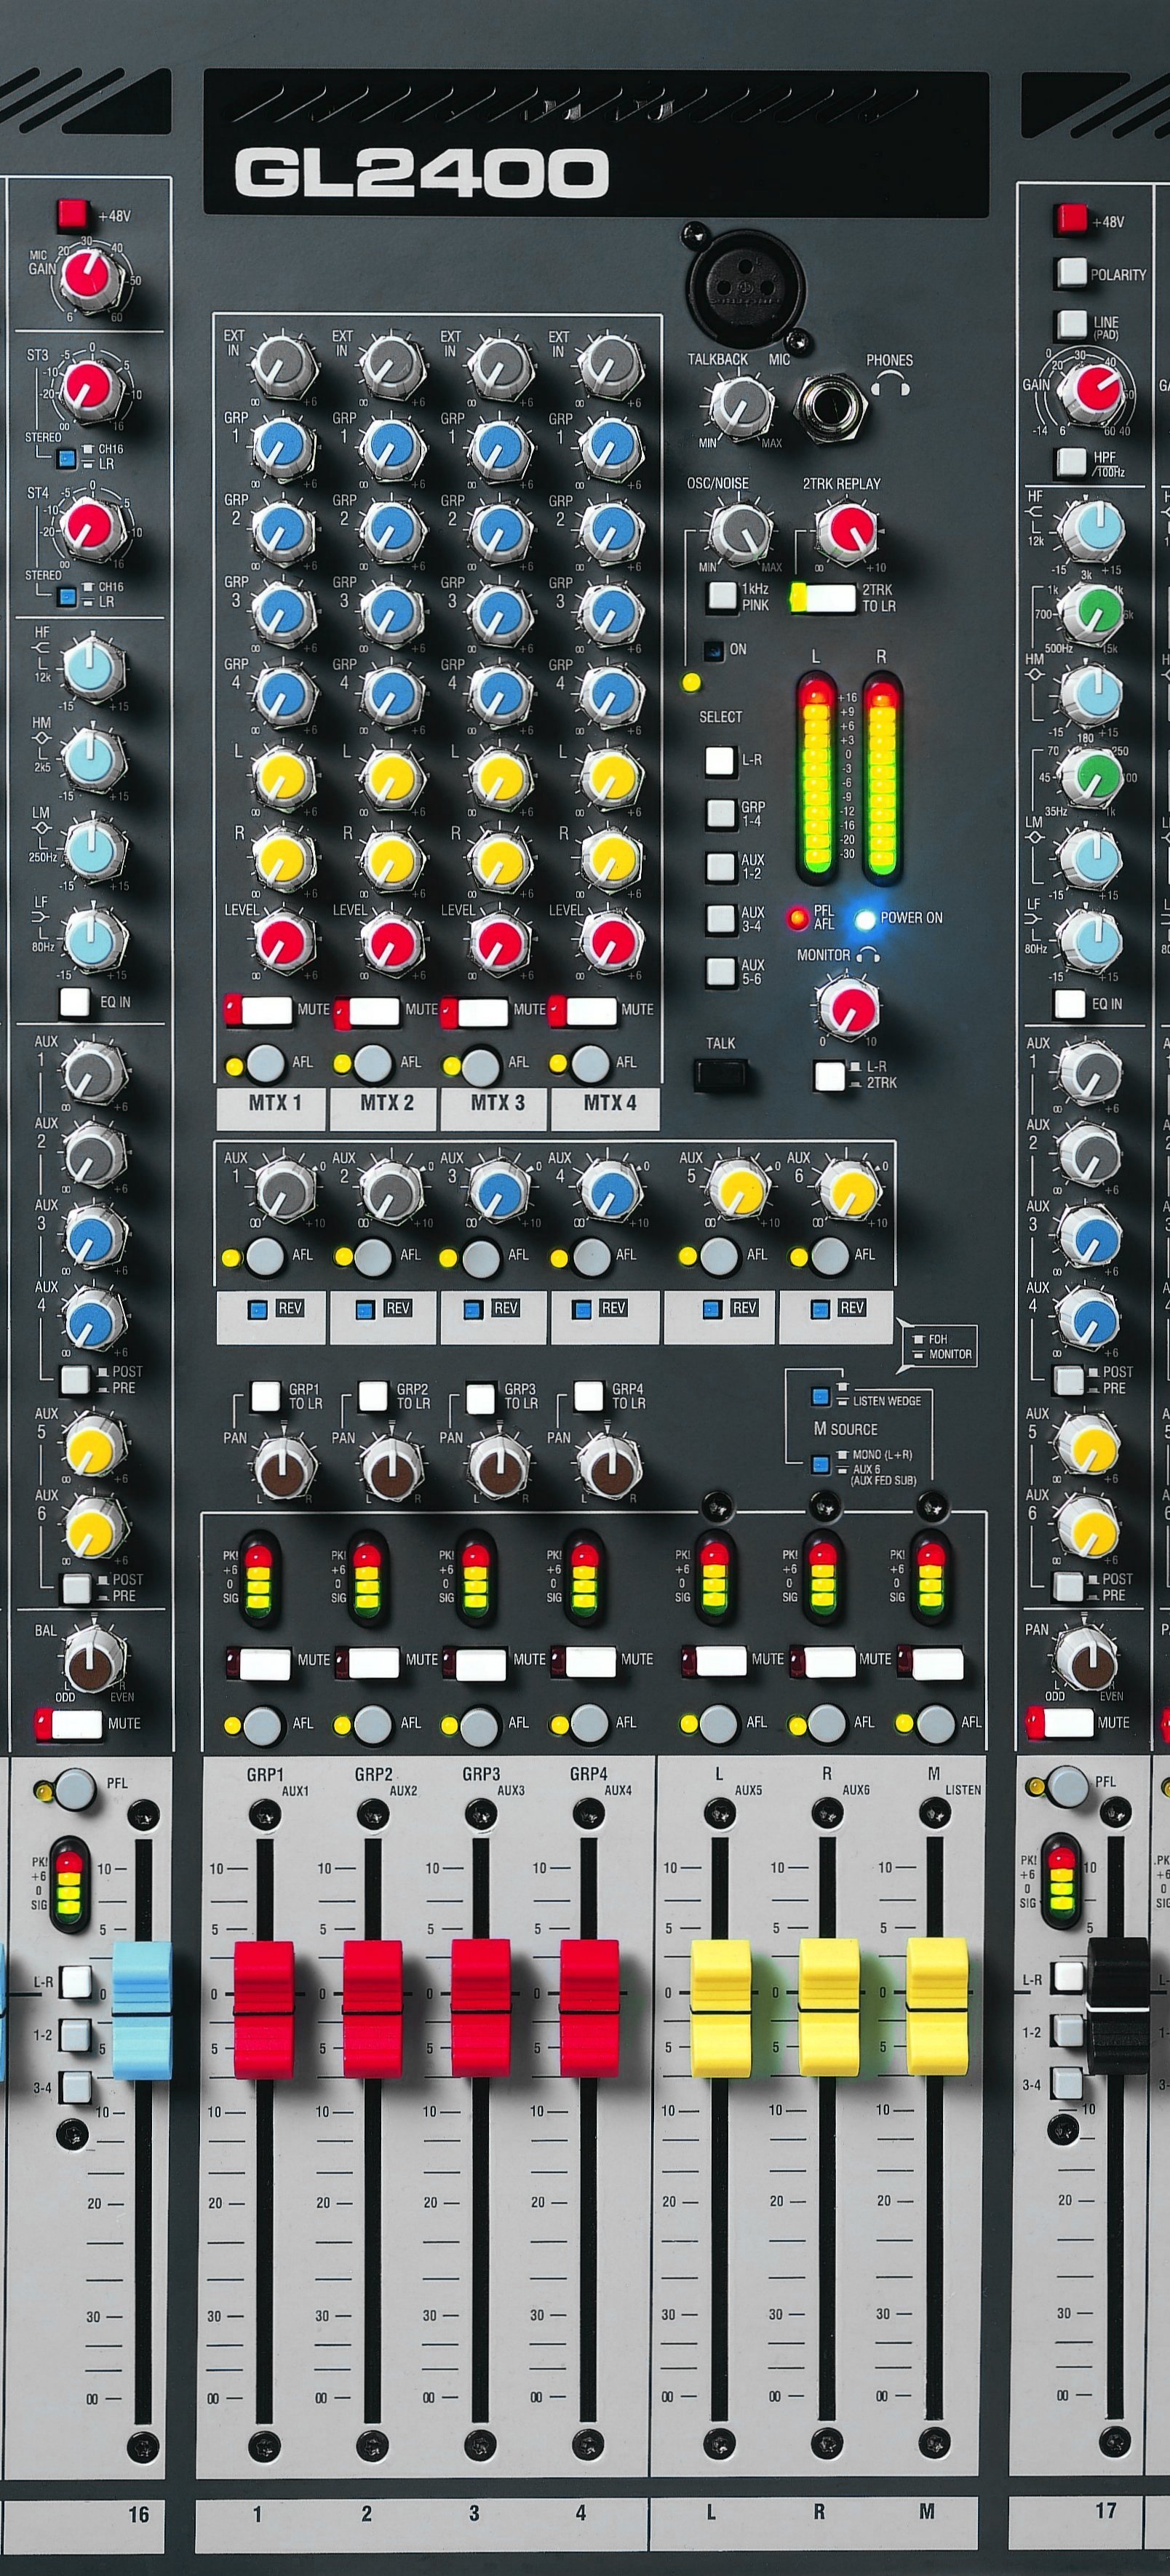Push the channel 16 PFL button

coord(75,1790)
